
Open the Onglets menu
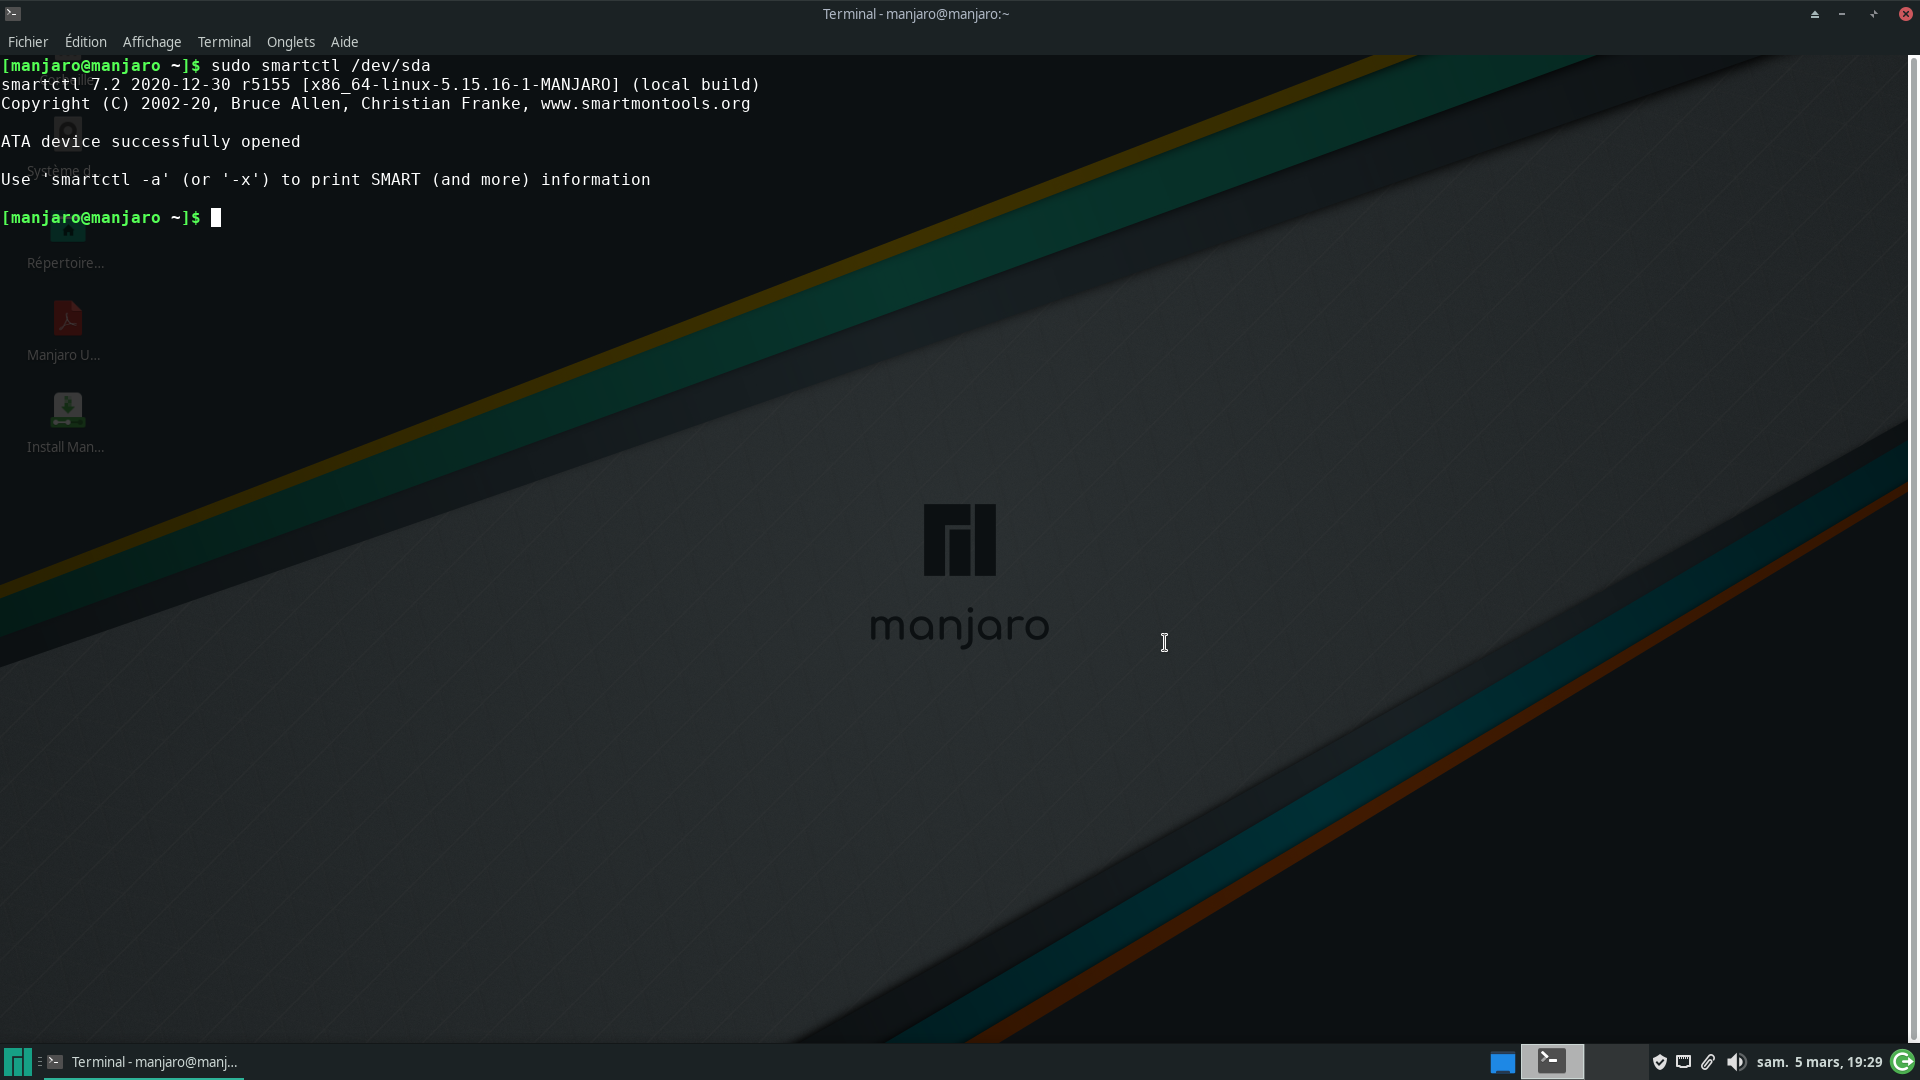tap(291, 42)
